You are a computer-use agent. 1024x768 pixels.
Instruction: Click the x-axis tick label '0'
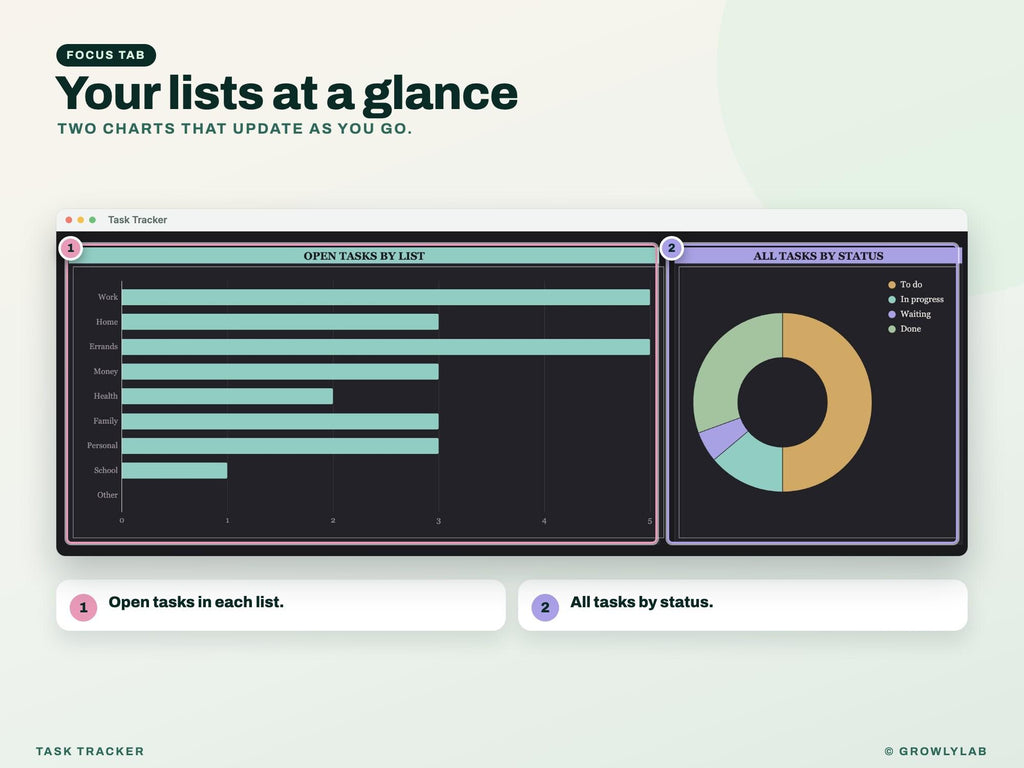pyautogui.click(x=121, y=520)
